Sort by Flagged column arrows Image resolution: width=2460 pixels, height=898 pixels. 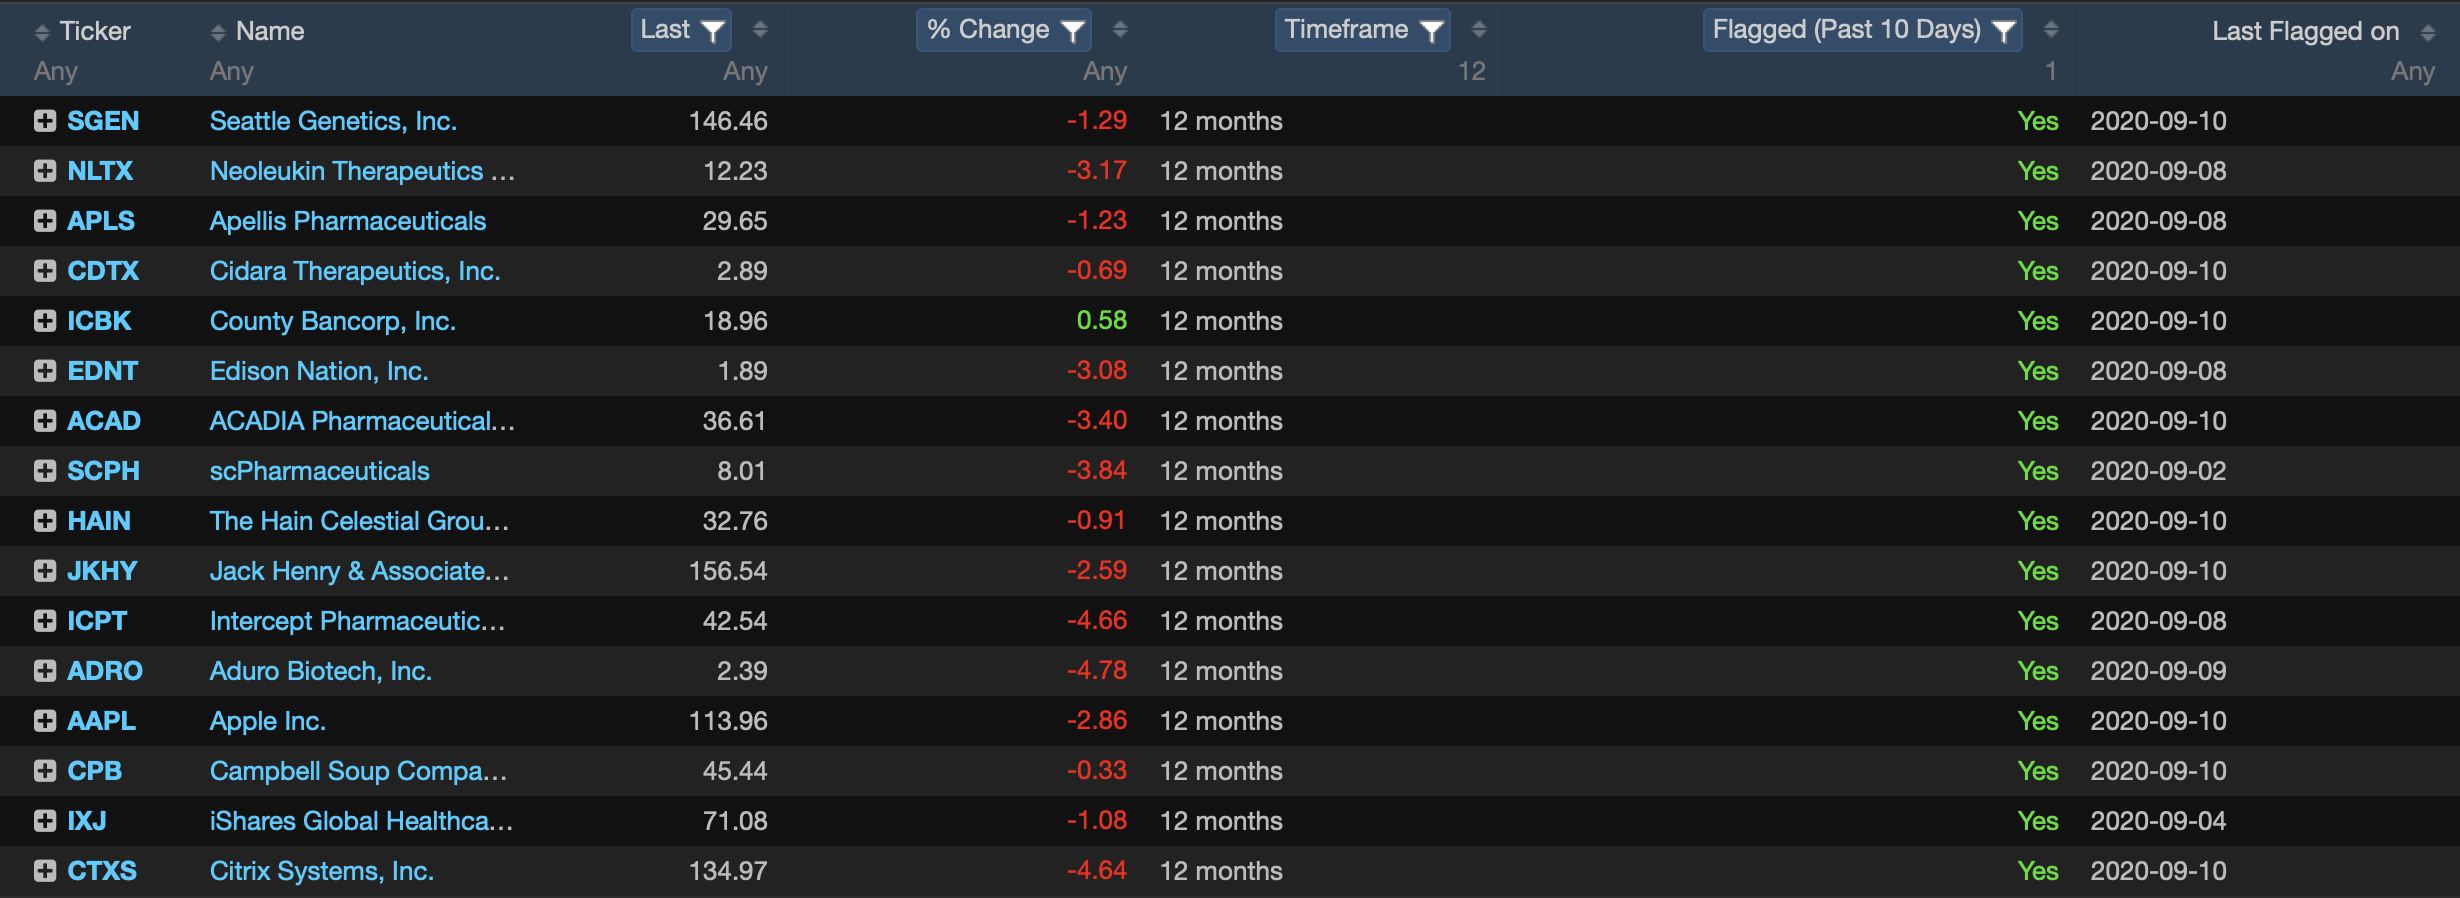(x=2051, y=30)
